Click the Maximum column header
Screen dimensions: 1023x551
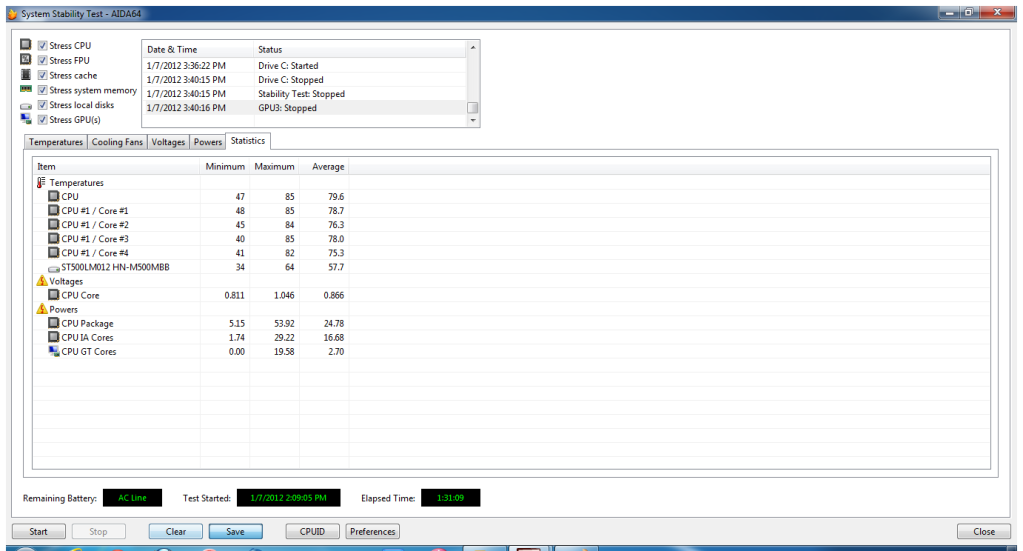[274, 166]
